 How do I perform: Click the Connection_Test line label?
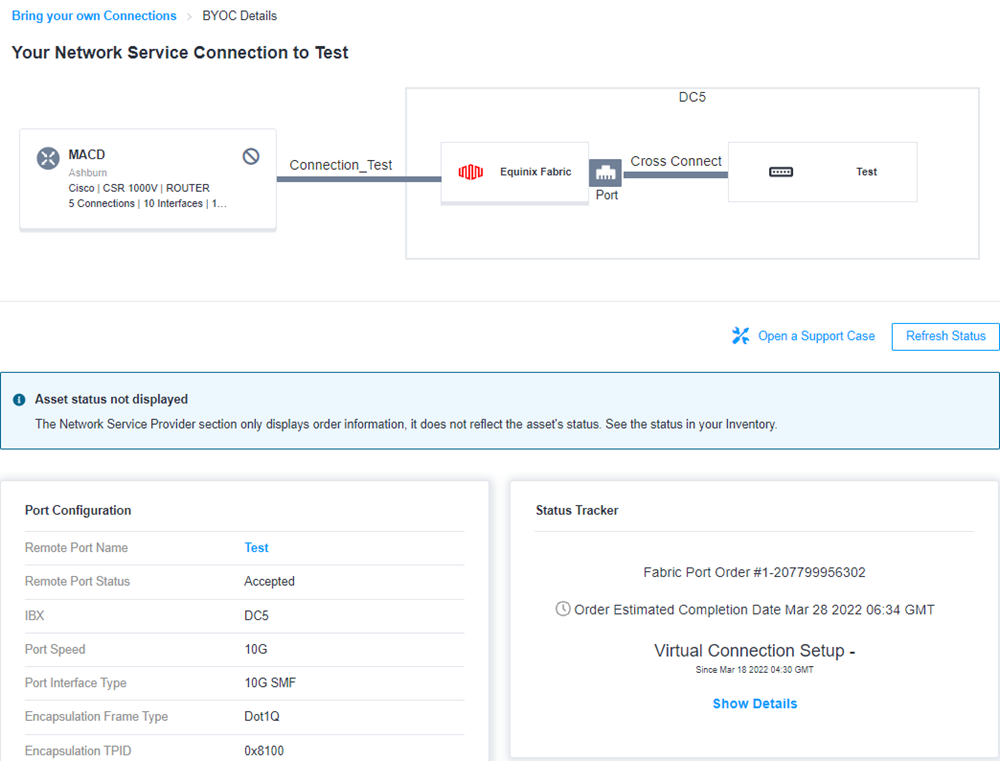(x=341, y=165)
